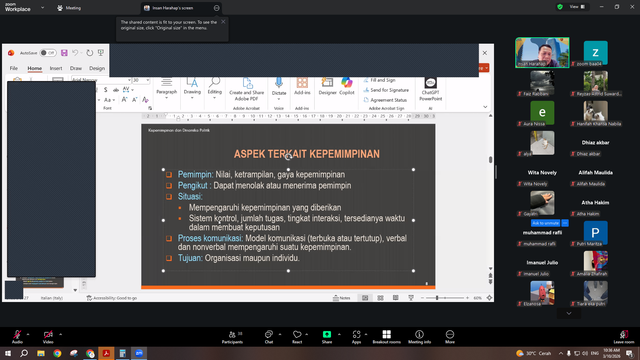Switch to Reading View
The width and height of the screenshot is (640, 360).
[x=396, y=298]
